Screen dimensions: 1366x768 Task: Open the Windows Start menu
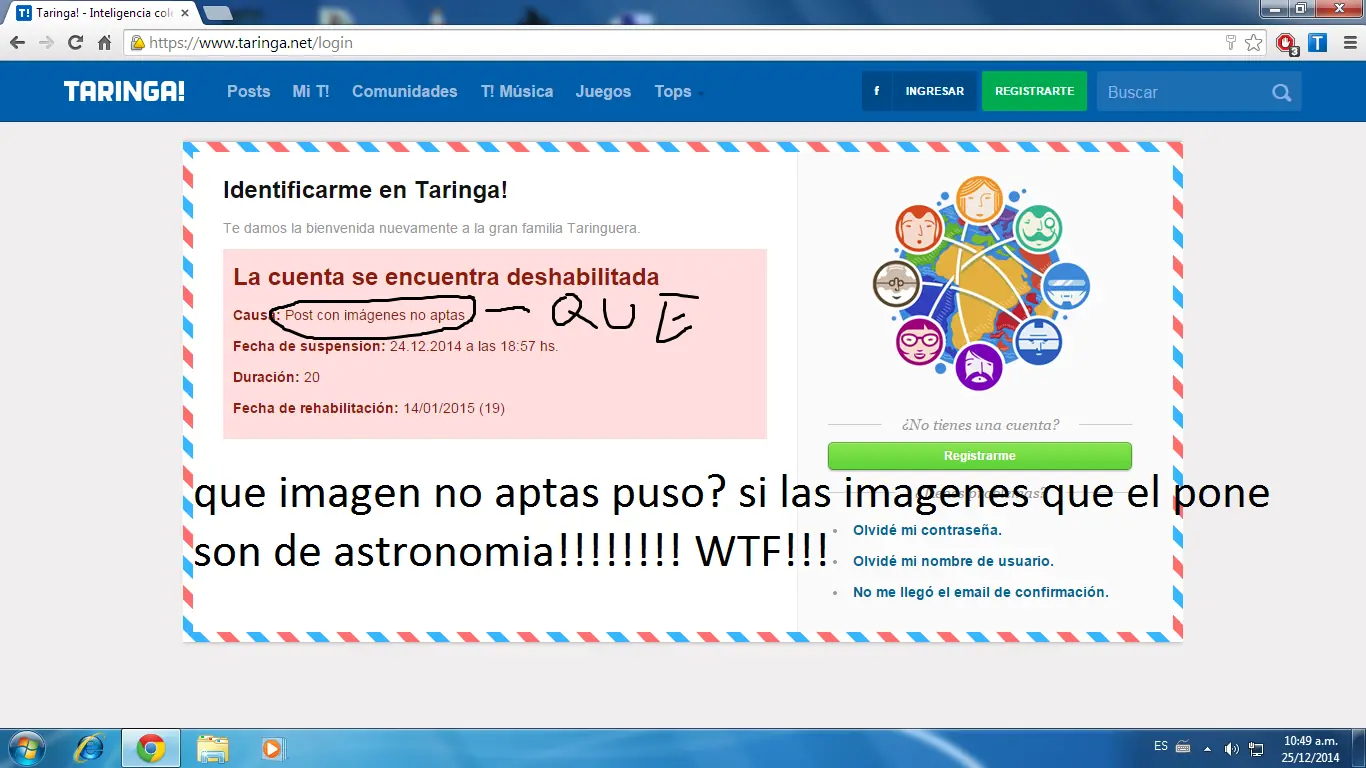(x=25, y=748)
